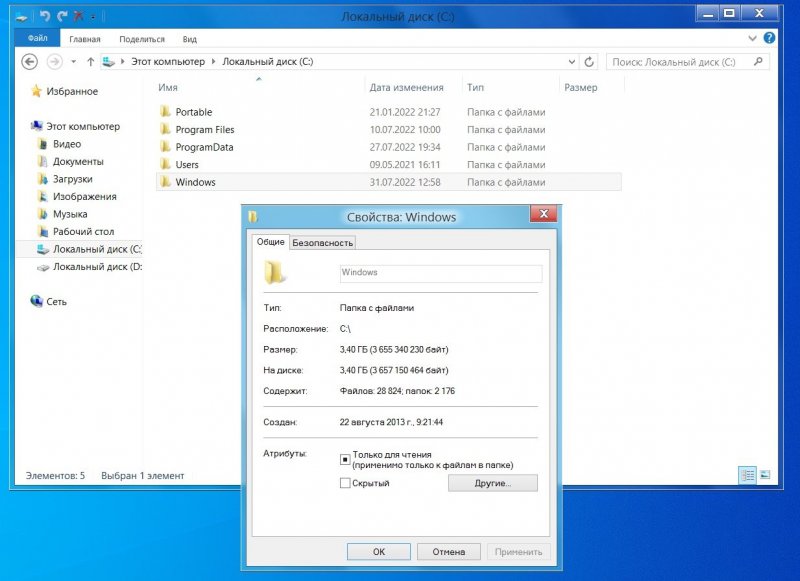The height and width of the screenshot is (581, 800).
Task: Select 'Локальный диск (D:)' in the sidebar
Action: [97, 267]
